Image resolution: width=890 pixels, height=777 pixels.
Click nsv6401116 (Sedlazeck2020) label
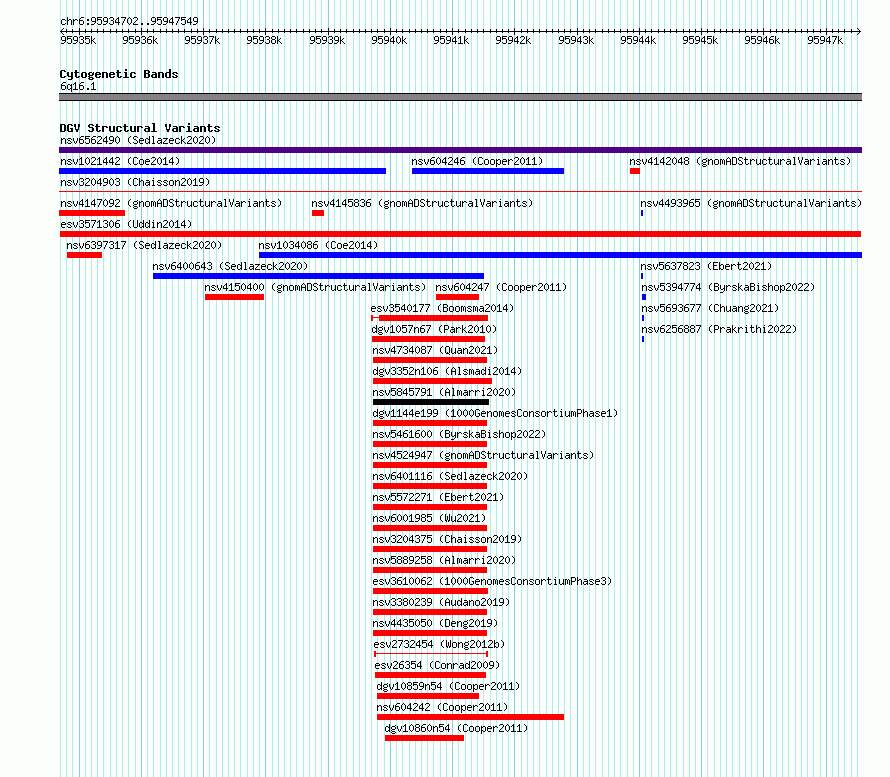tap(450, 476)
